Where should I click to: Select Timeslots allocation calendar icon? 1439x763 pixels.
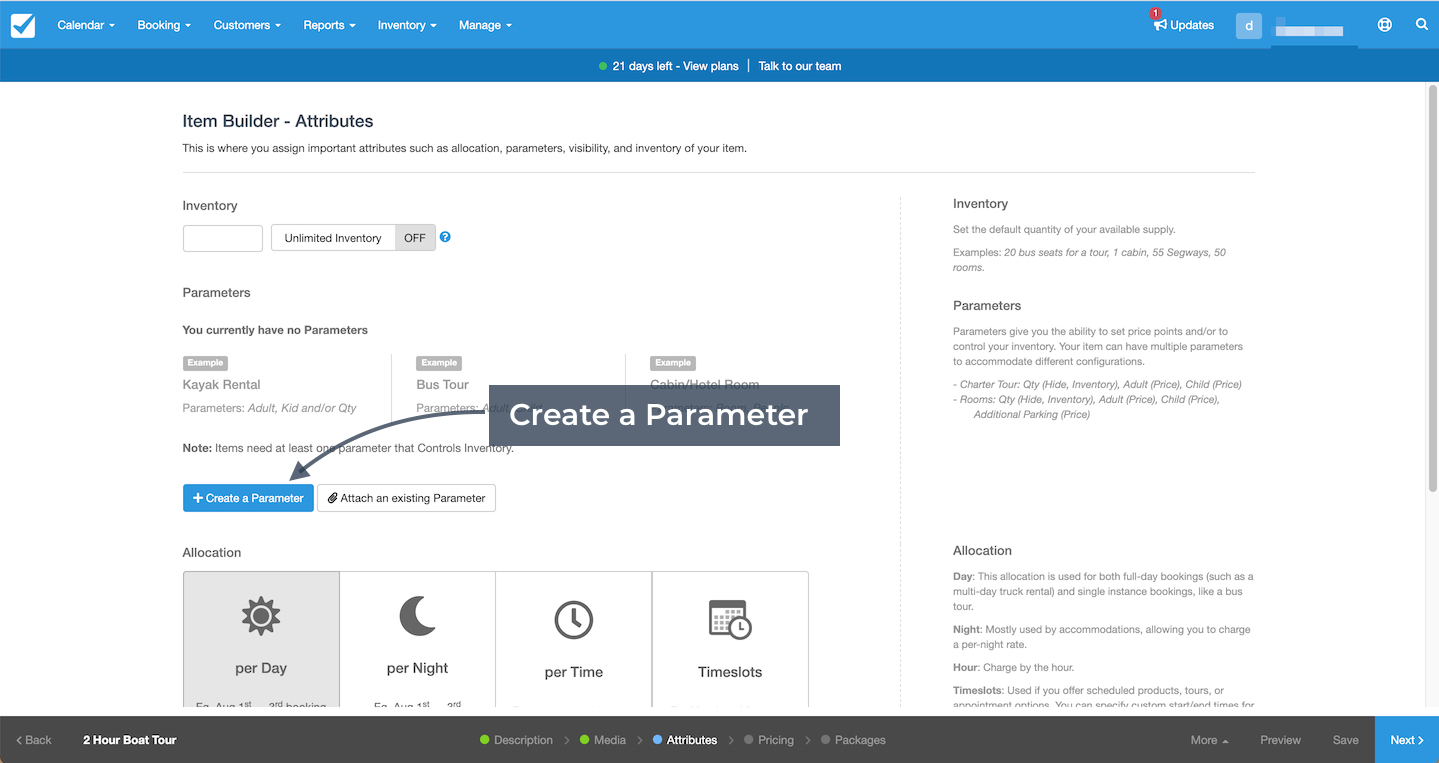(x=730, y=620)
